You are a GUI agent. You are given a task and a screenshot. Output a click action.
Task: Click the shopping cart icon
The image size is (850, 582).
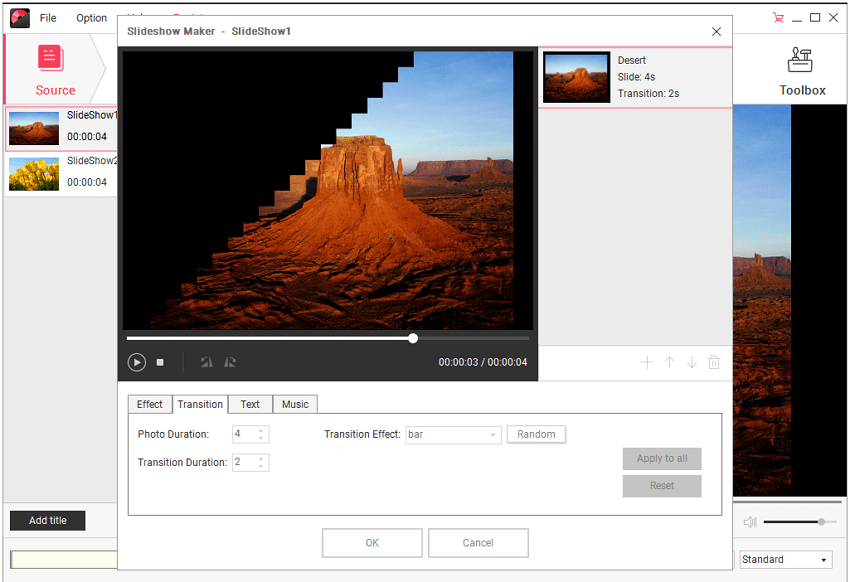778,18
